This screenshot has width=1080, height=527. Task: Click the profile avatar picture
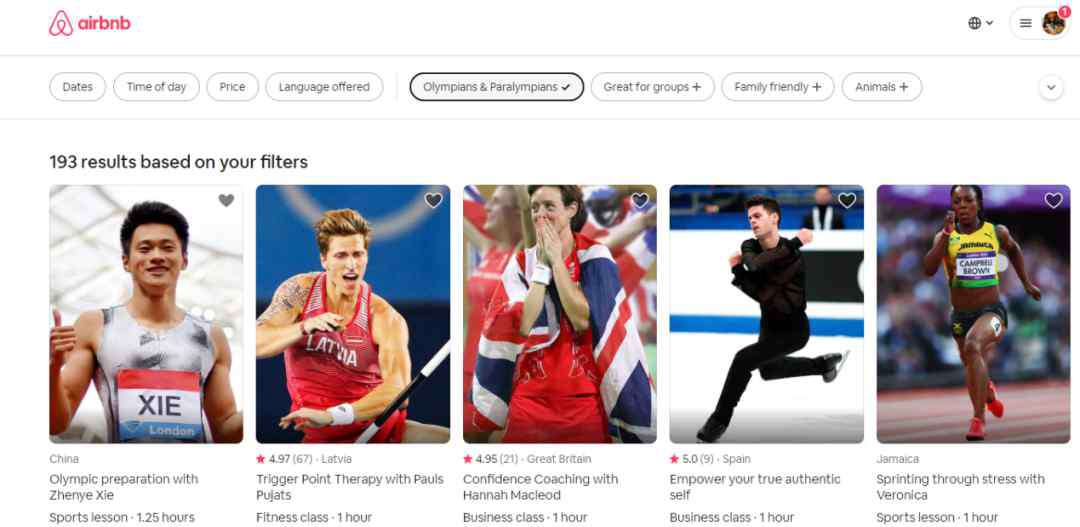click(x=1053, y=23)
